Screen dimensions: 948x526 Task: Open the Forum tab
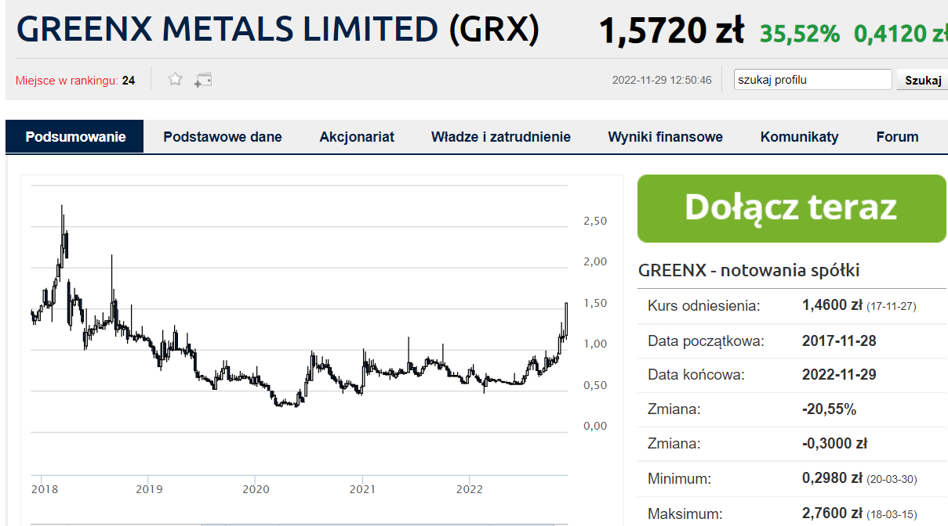(897, 137)
